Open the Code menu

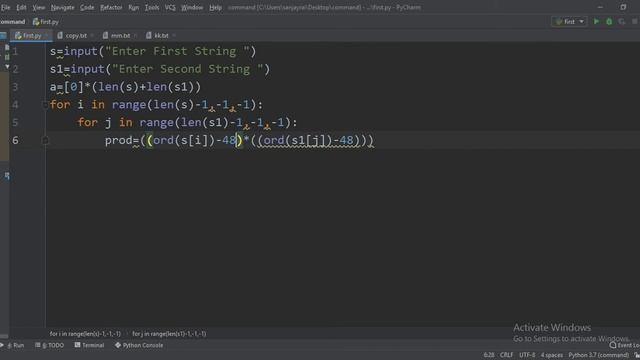[x=87, y=7]
